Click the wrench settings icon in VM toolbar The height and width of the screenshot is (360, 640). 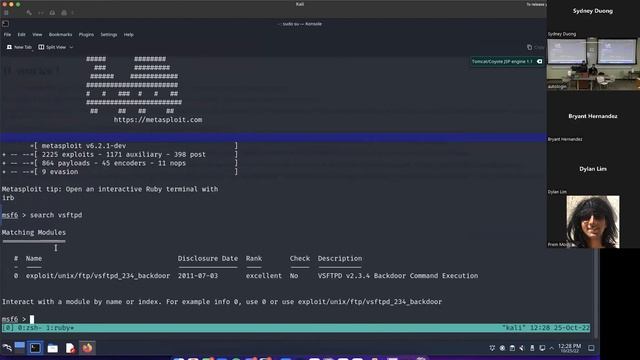point(29,13)
